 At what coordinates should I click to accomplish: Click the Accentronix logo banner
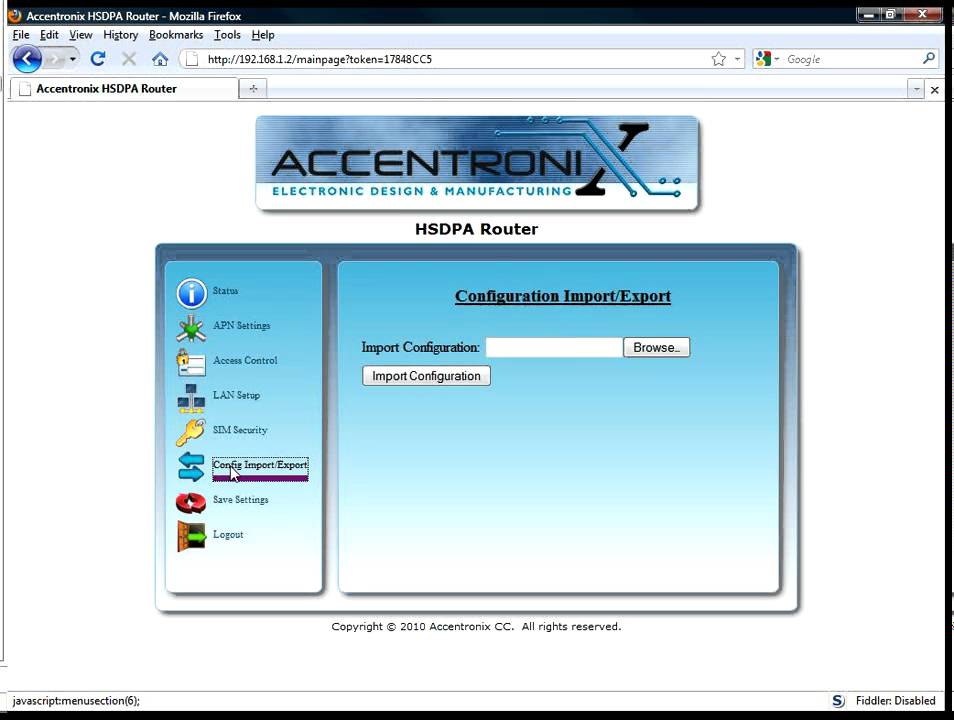pos(477,163)
